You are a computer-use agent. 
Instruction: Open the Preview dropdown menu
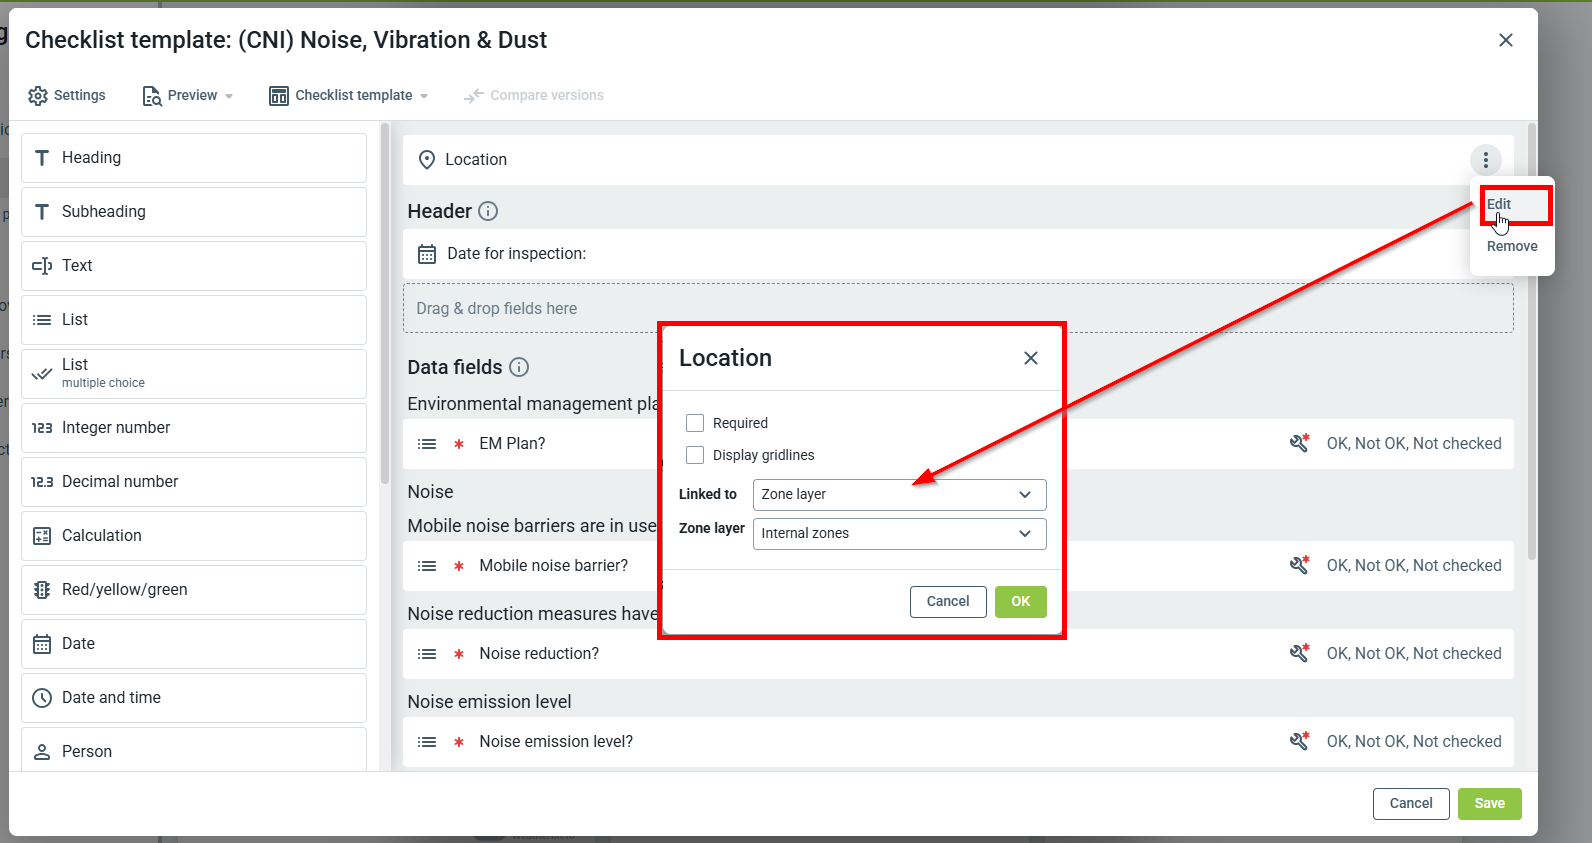[188, 96]
